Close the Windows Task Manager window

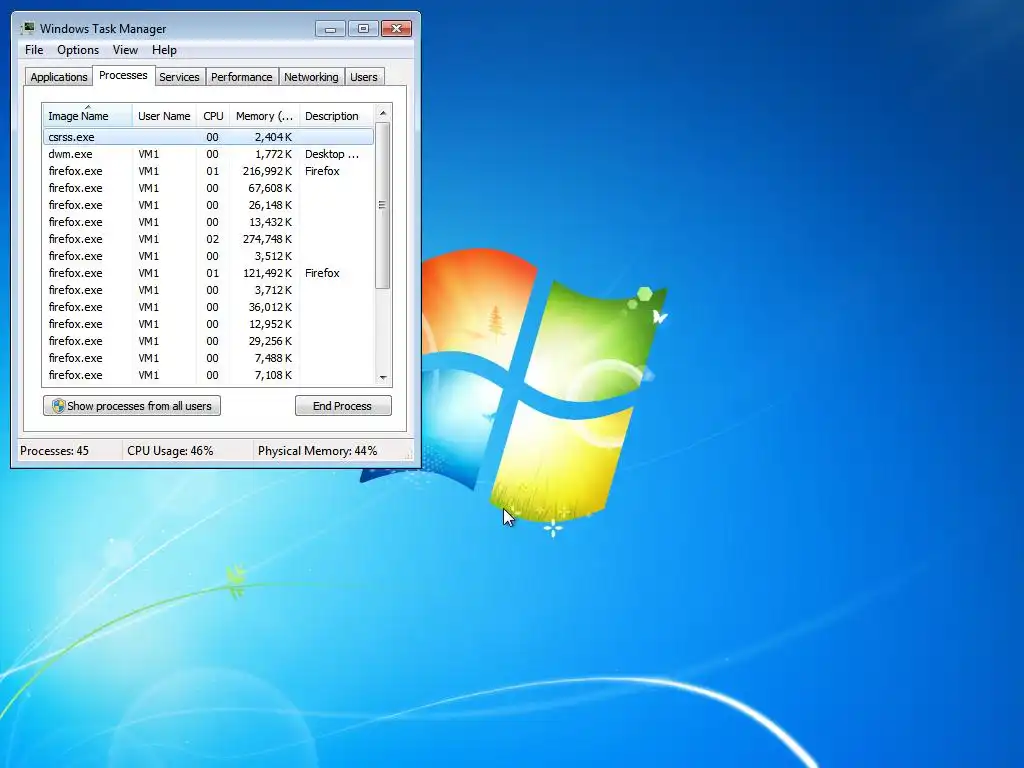[396, 29]
